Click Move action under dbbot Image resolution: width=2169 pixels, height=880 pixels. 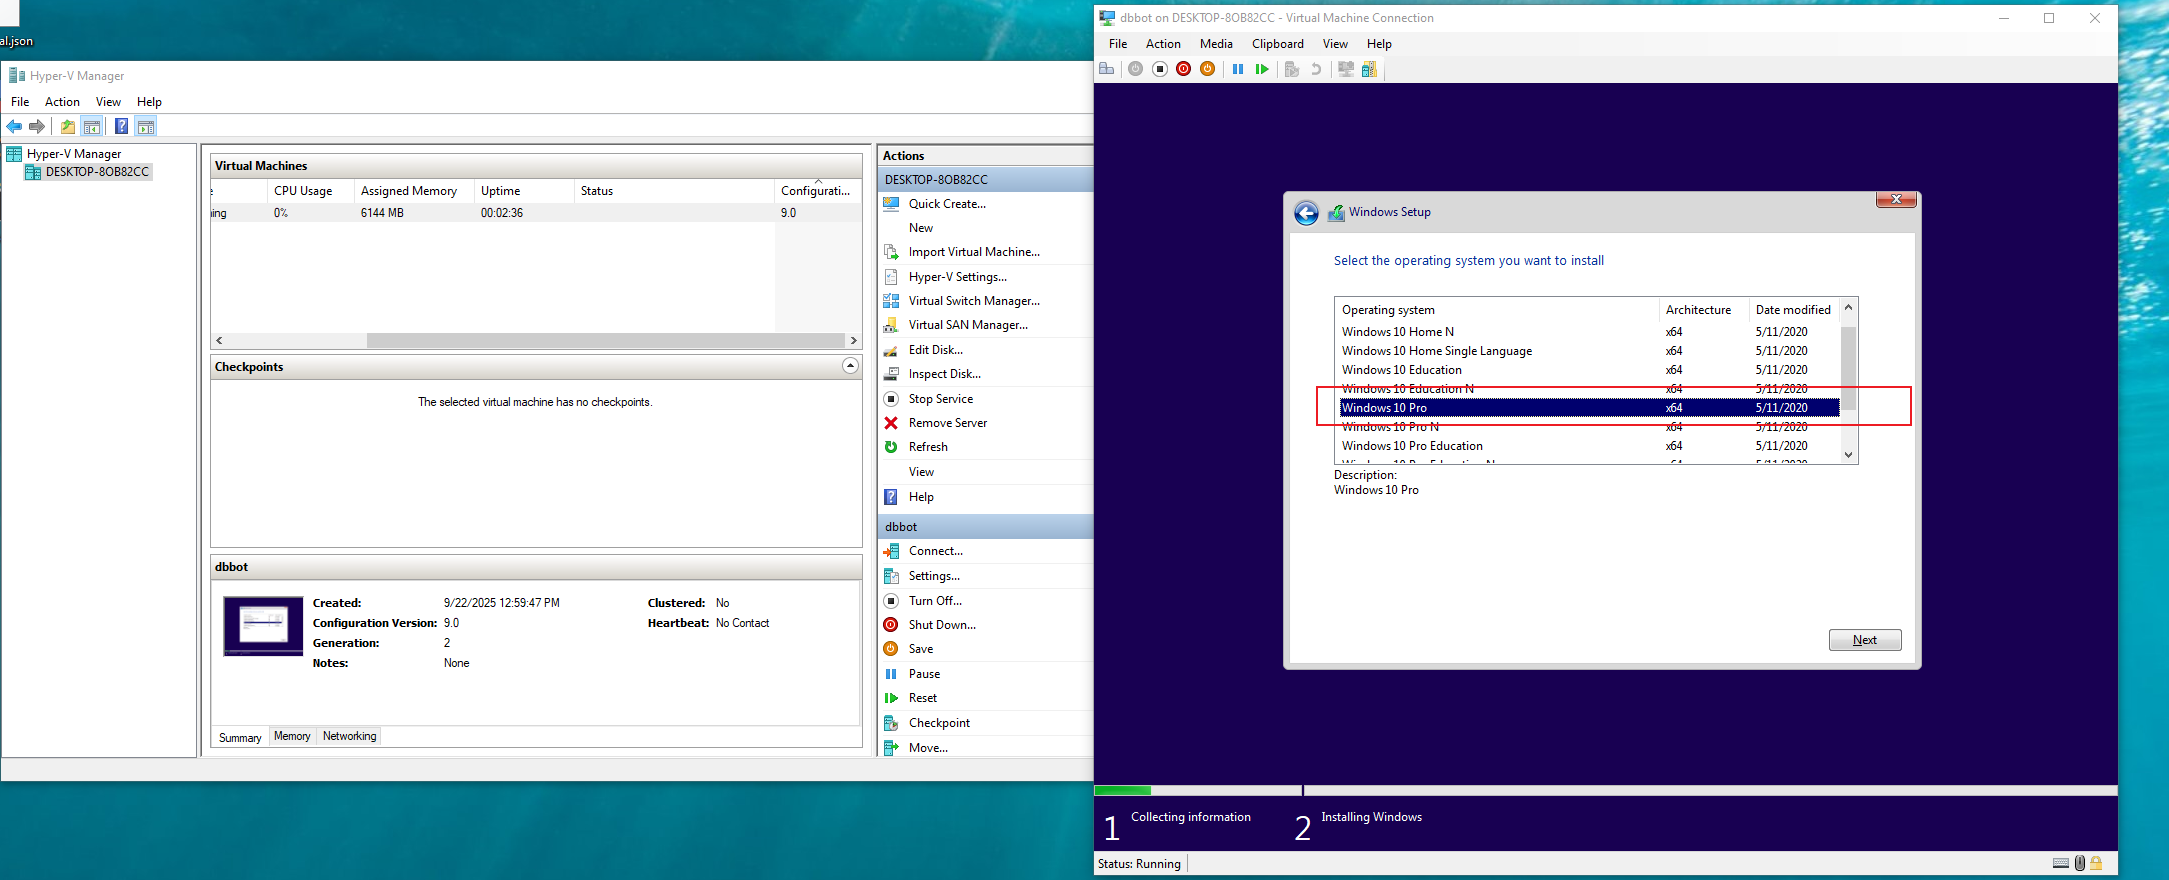pos(928,748)
